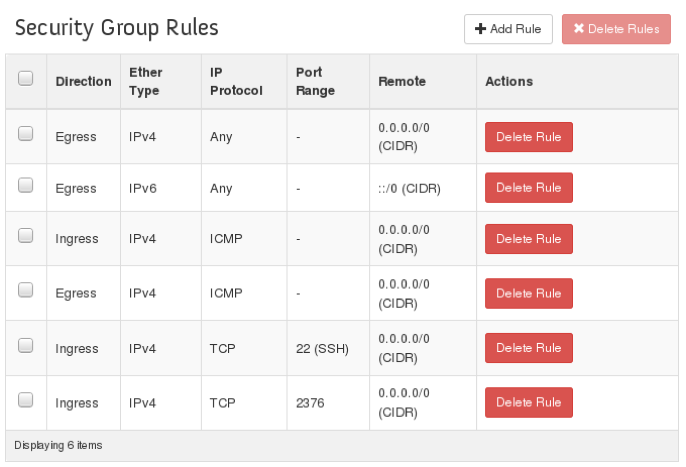This screenshot has width=686, height=467.
Task: Check the Egress IPv4 Any rule checkbox
Action: (25, 133)
